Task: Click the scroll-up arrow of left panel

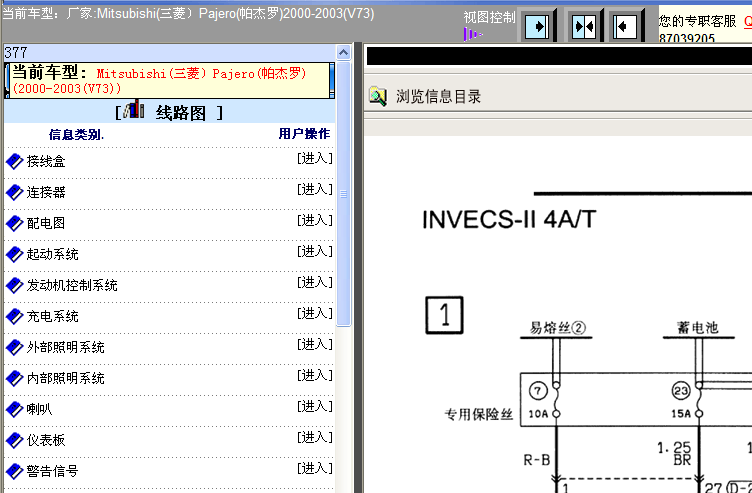Action: point(343,52)
